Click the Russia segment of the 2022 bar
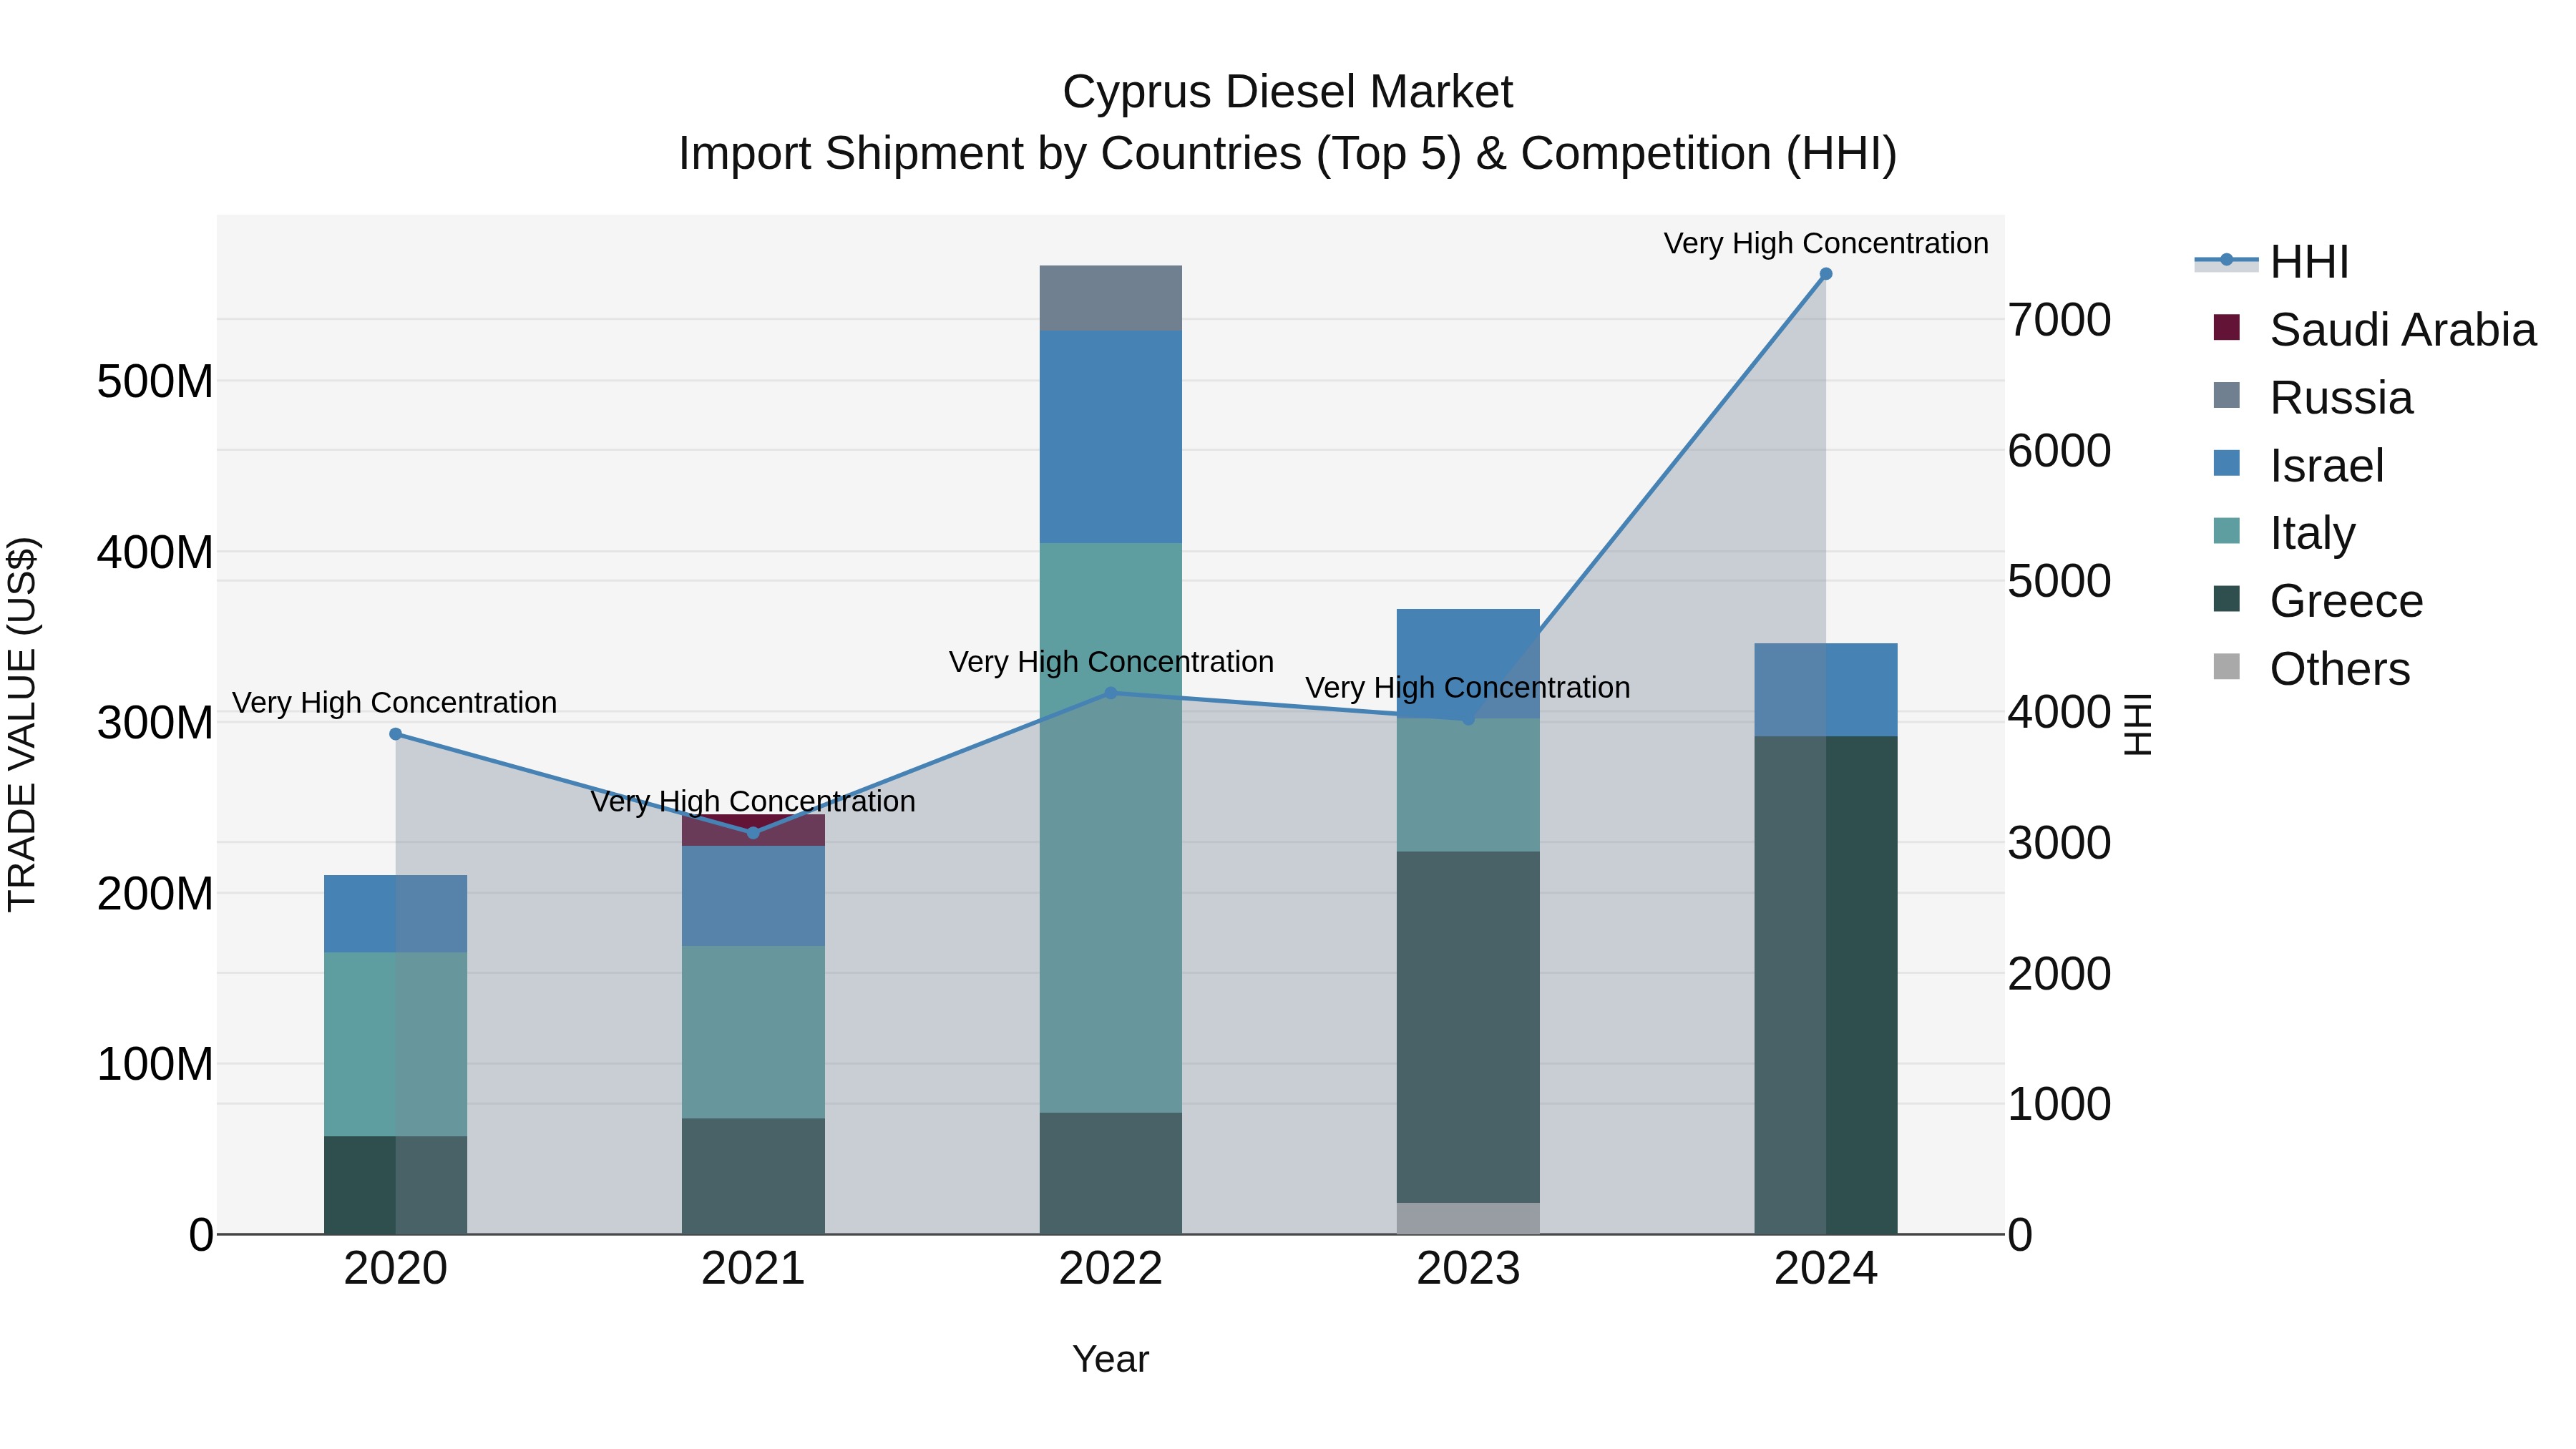This screenshot has width=2576, height=1449. click(1111, 298)
